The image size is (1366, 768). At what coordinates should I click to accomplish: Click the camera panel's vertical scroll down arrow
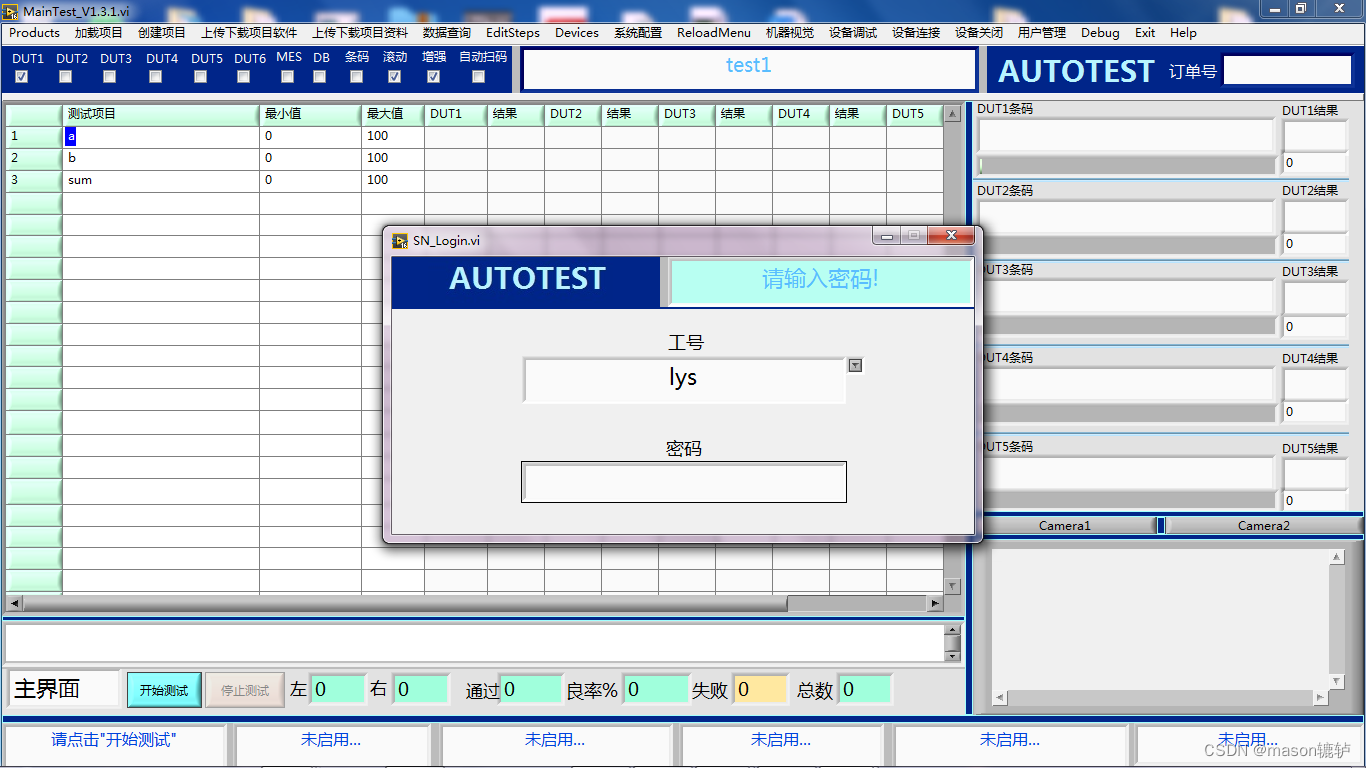pos(1337,681)
